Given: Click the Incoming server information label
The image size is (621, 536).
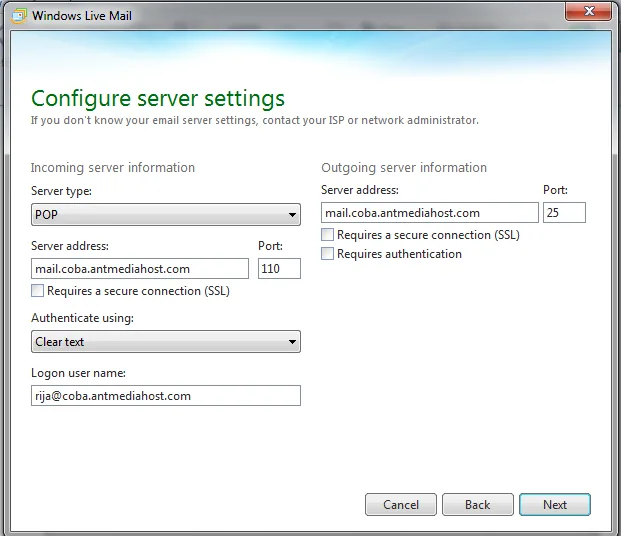Looking at the screenshot, I should pos(113,168).
